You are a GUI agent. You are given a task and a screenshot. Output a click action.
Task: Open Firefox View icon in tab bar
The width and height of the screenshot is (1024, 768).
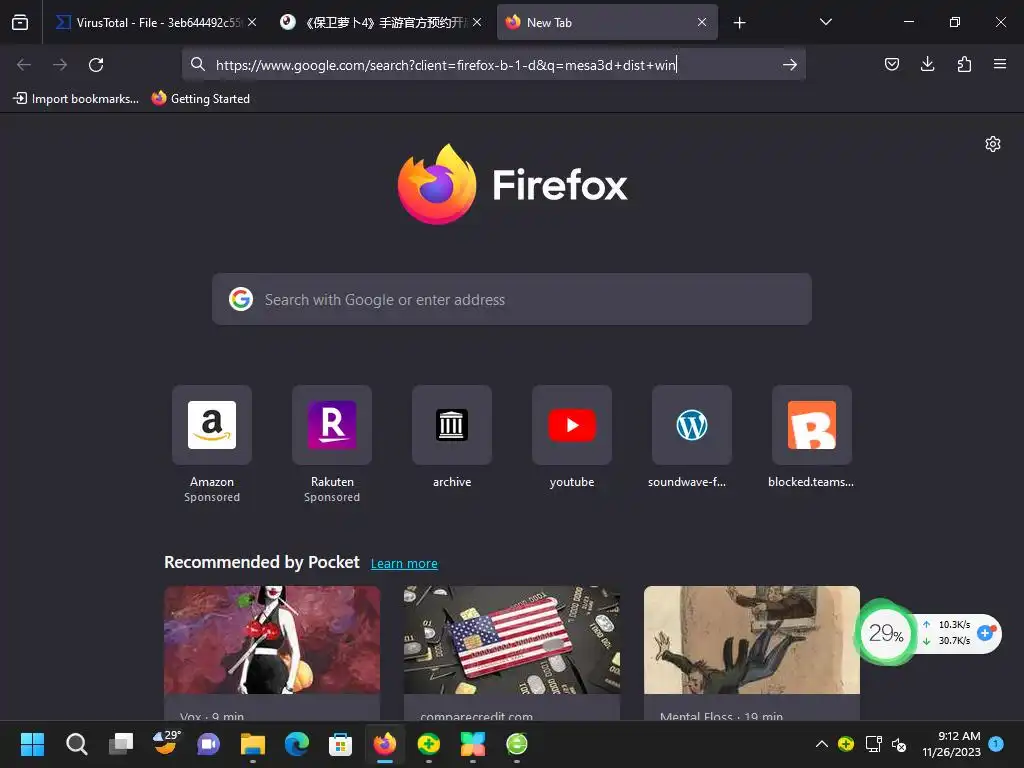[x=20, y=22]
